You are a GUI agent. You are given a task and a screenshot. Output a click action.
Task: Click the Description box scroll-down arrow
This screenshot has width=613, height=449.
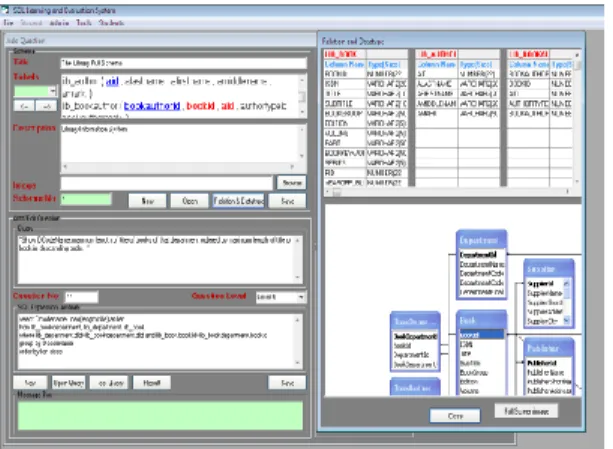click(x=302, y=156)
